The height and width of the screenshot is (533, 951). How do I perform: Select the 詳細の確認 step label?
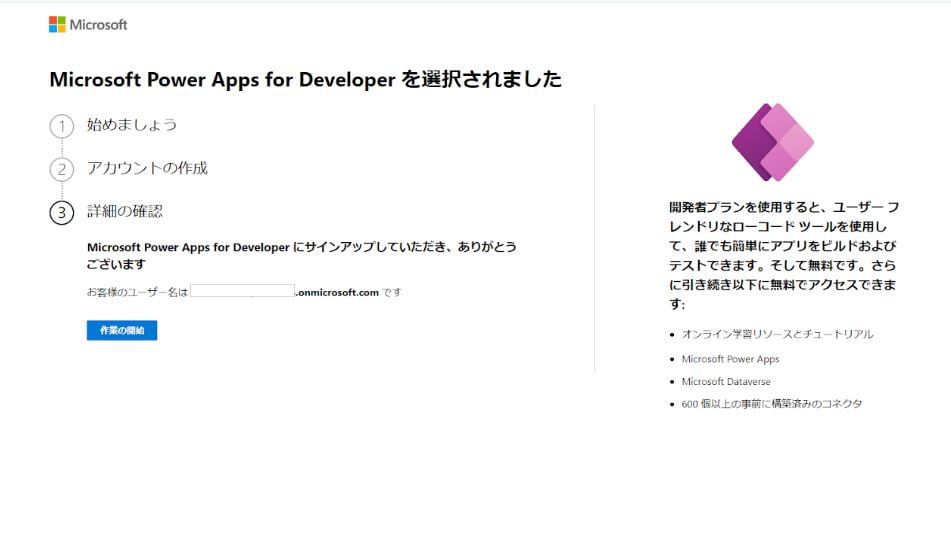(125, 211)
